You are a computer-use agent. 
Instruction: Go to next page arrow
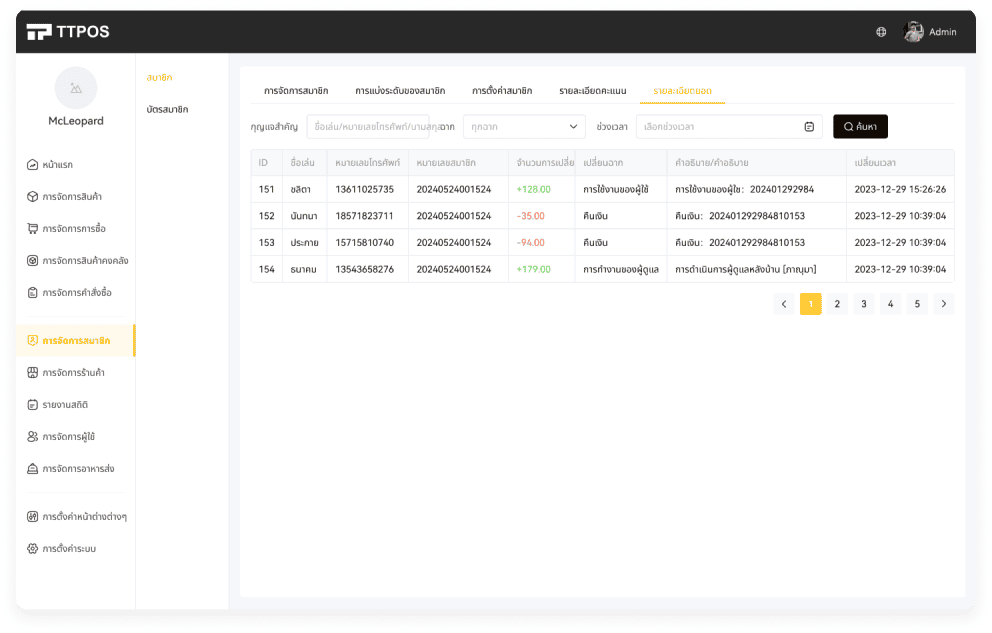[x=943, y=305]
